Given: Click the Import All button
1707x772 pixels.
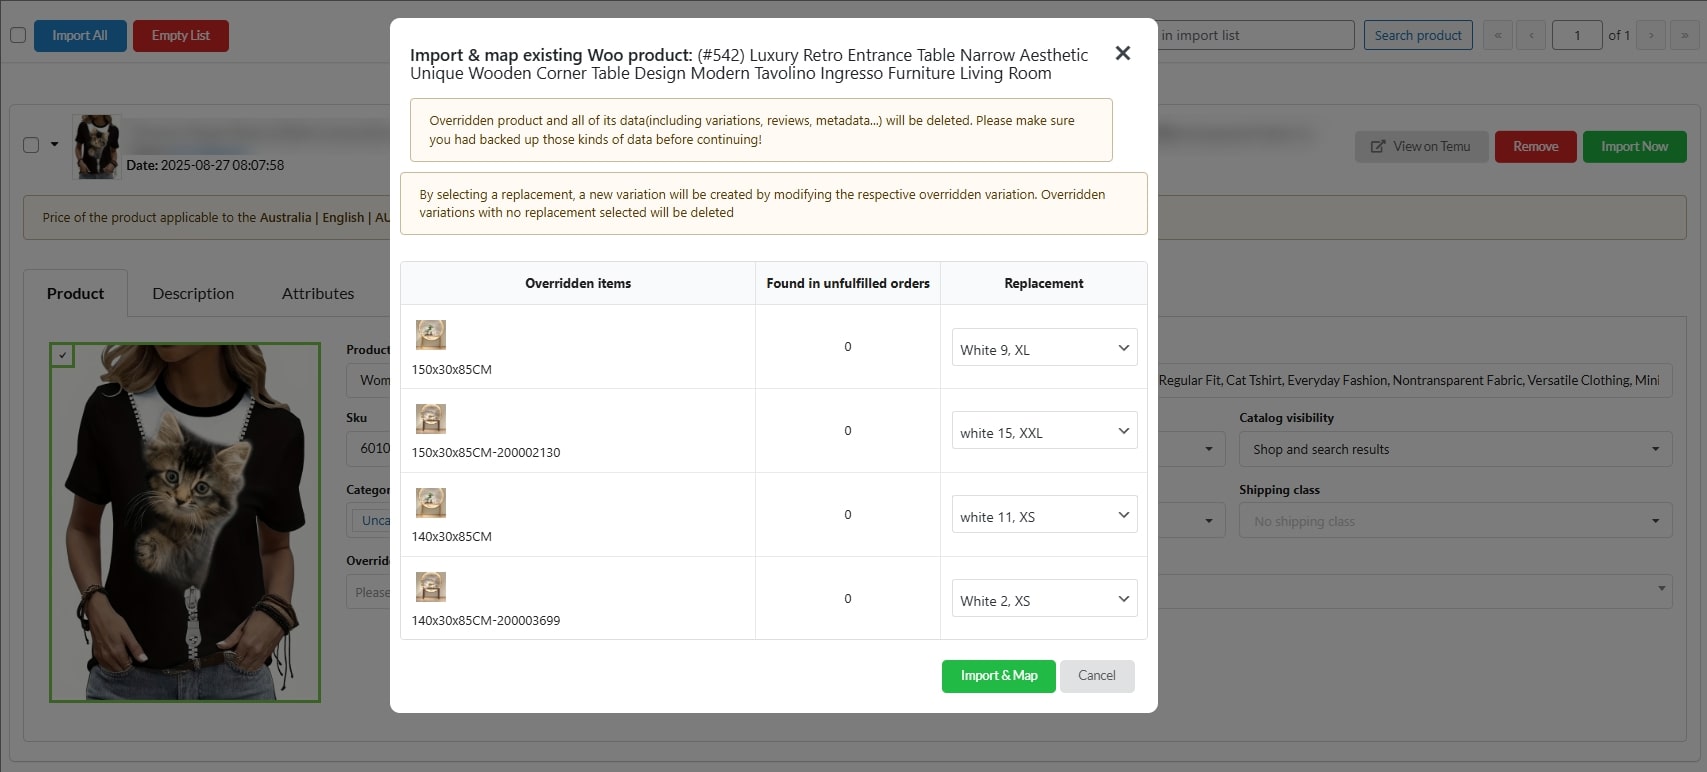Looking at the screenshot, I should click(x=80, y=36).
